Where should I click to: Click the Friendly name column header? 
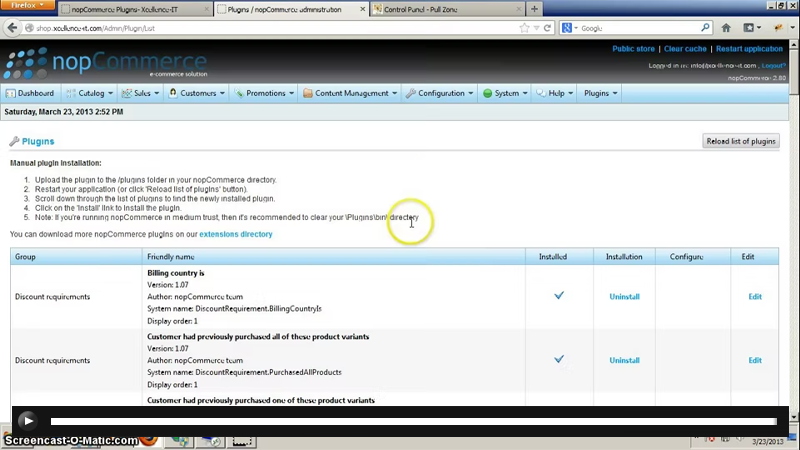(x=334, y=257)
